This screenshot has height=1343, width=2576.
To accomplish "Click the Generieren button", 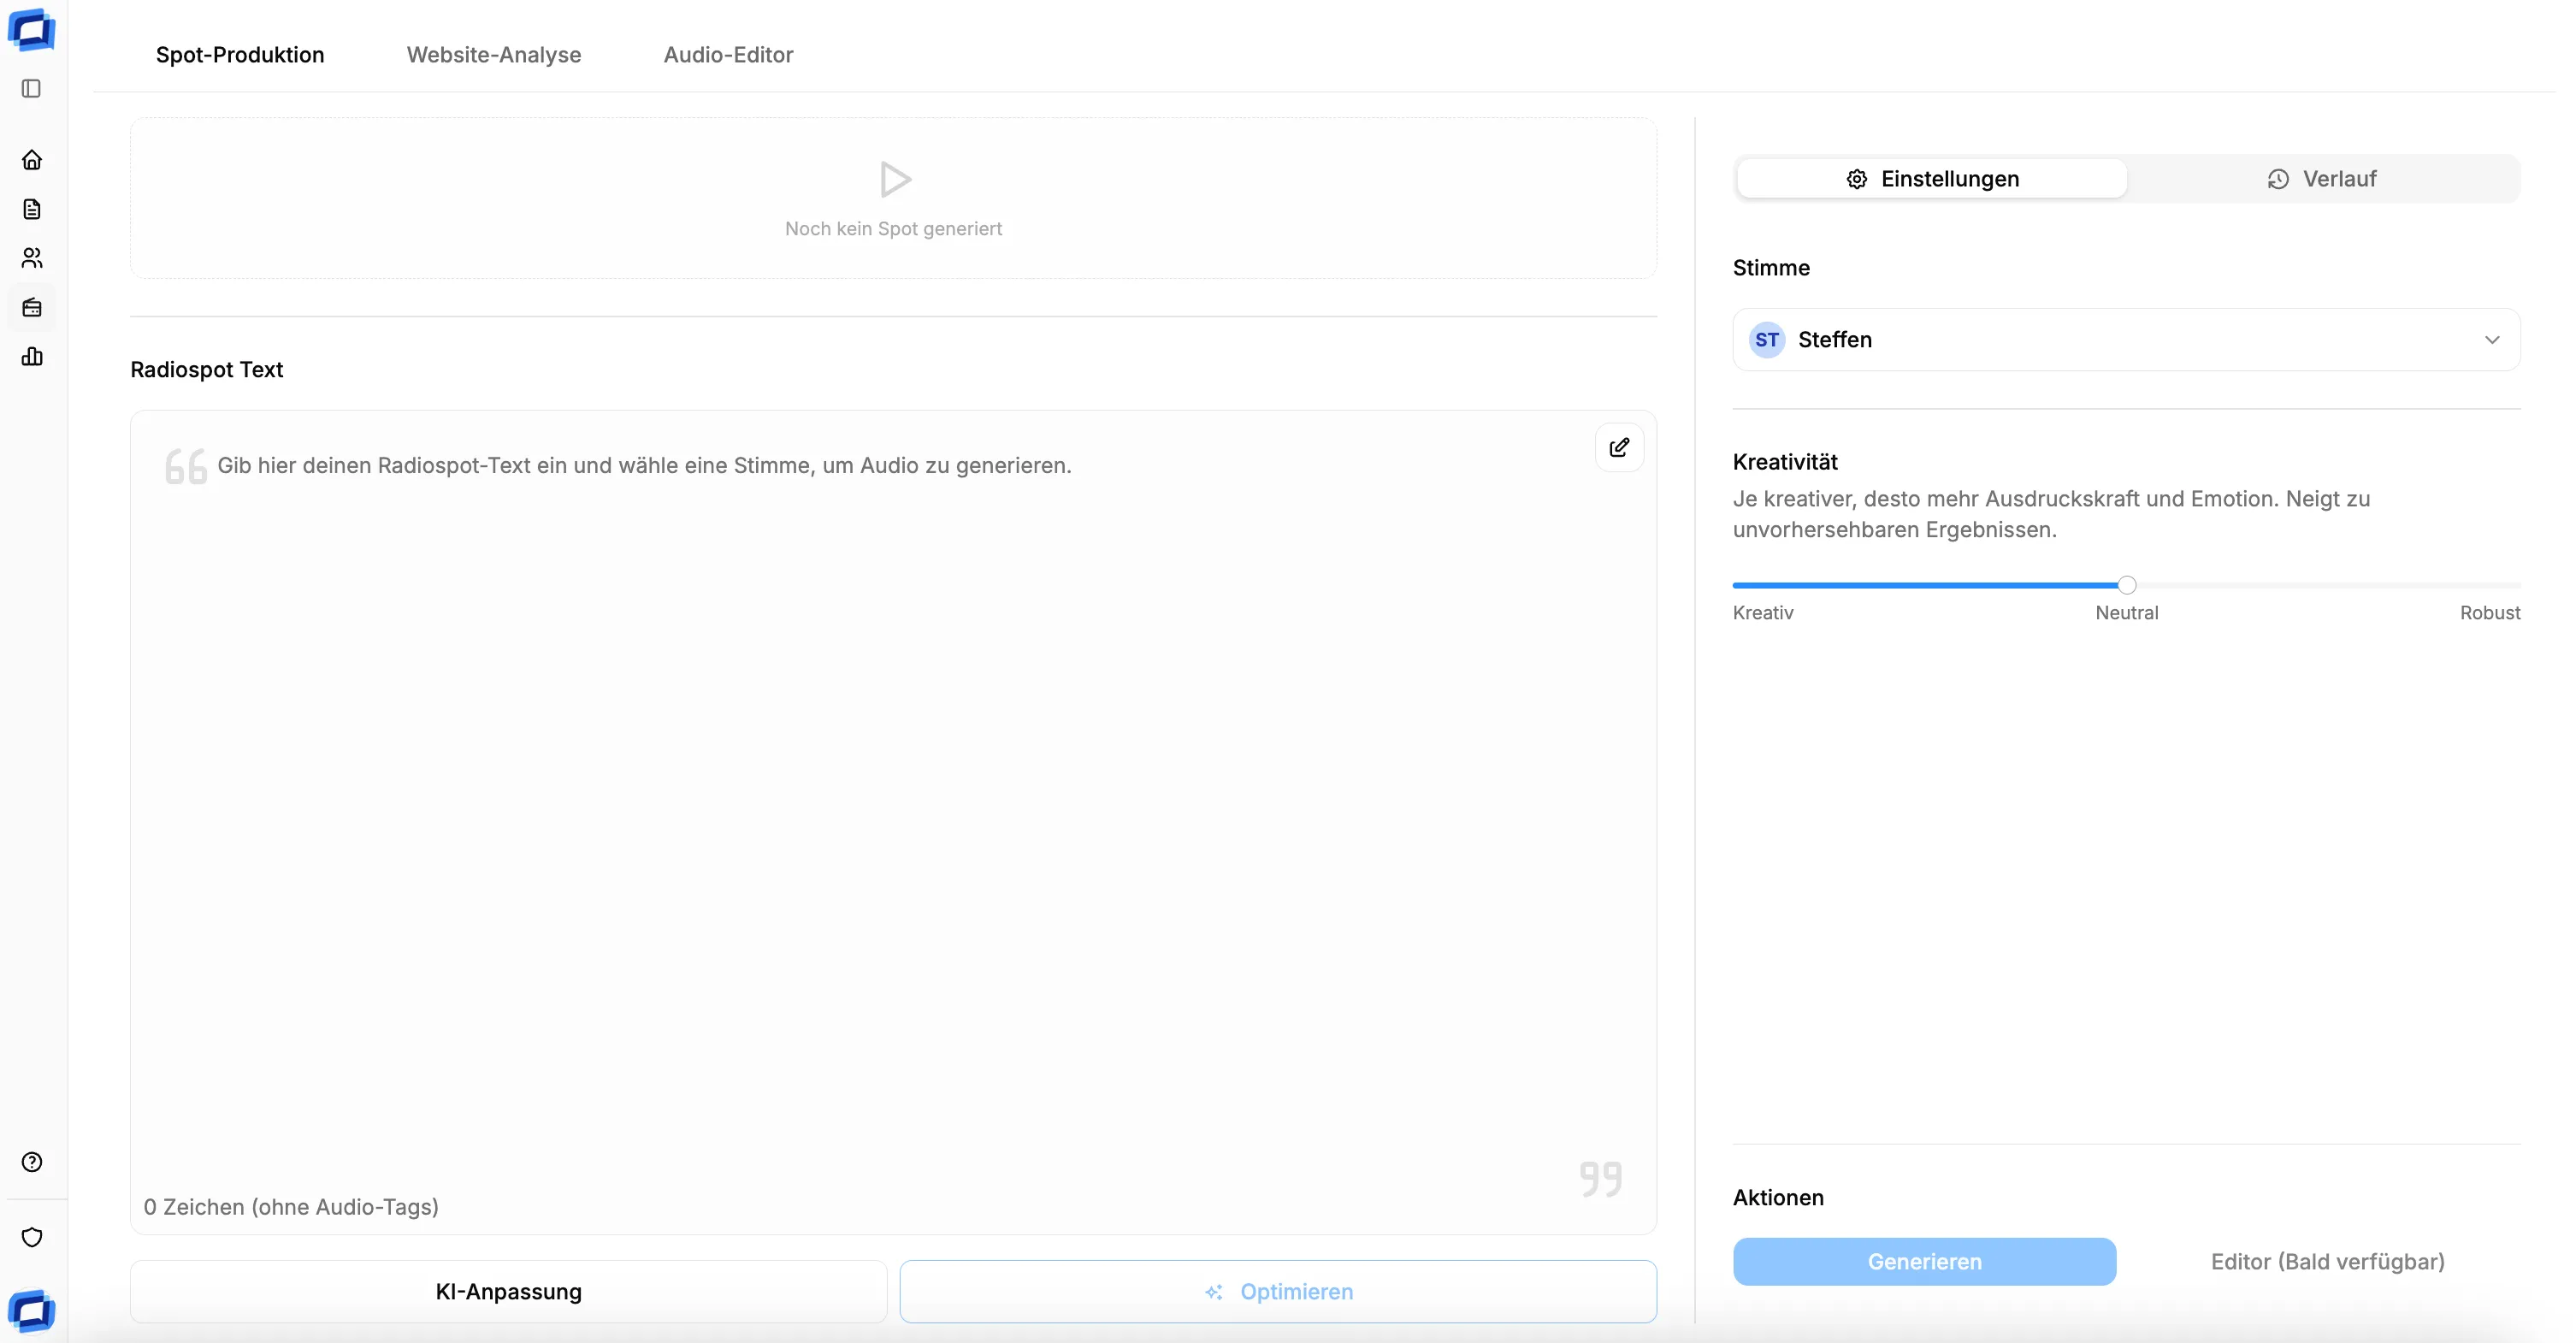I will (1924, 1262).
